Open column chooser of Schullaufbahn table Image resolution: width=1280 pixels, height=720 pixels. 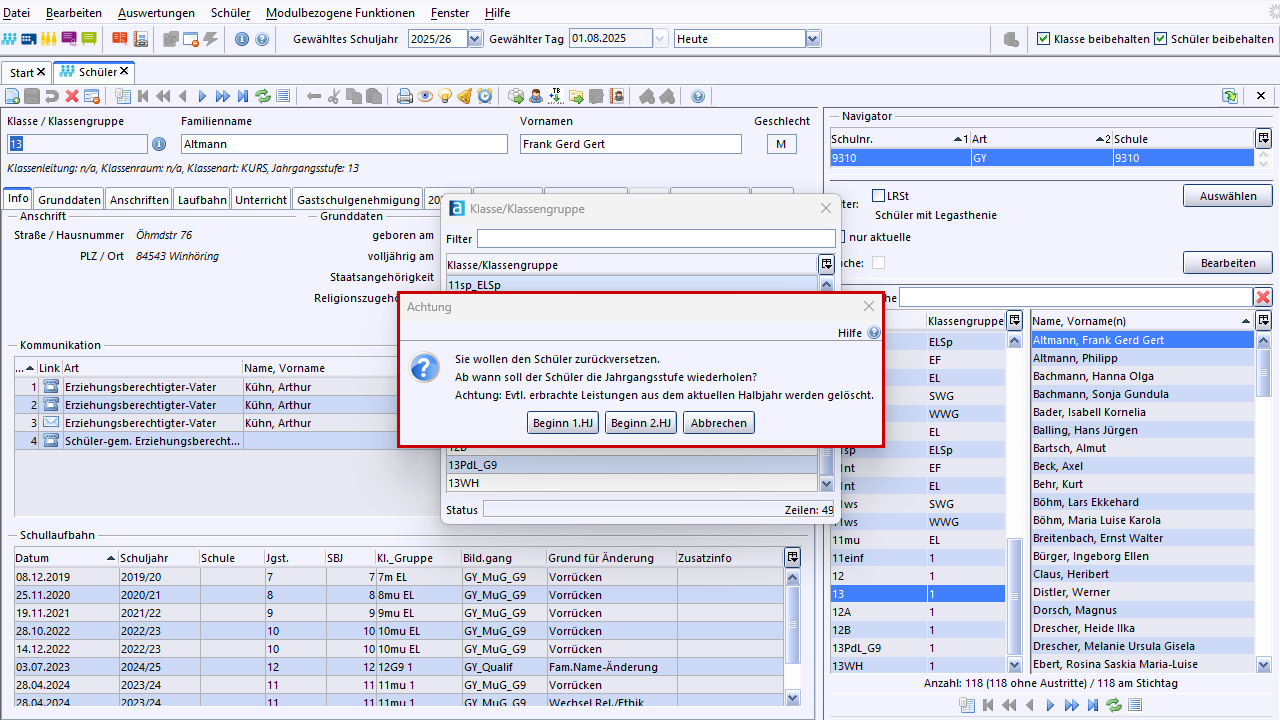pyautogui.click(x=793, y=557)
